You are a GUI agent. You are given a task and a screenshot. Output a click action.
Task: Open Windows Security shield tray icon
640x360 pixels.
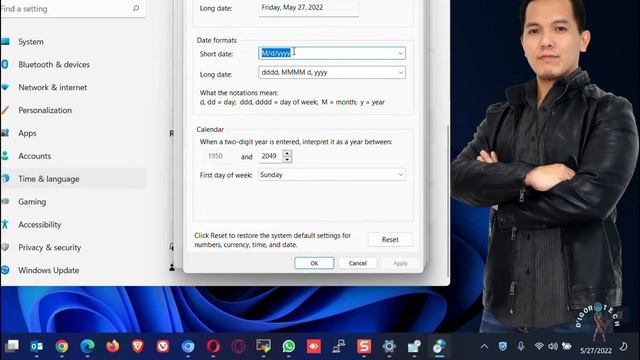click(x=503, y=346)
